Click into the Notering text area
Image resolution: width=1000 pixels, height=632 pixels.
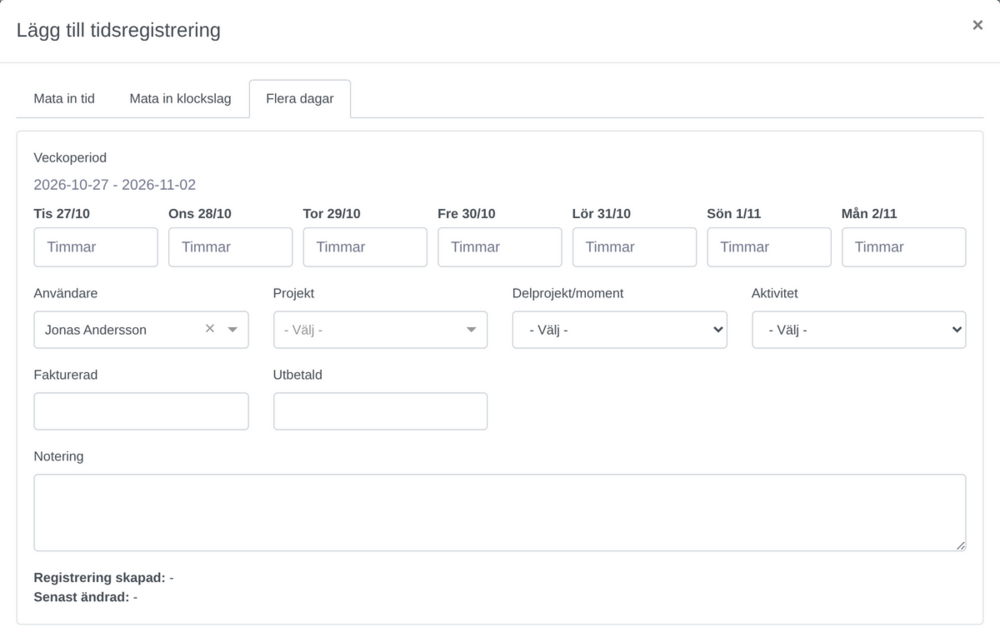tap(499, 513)
